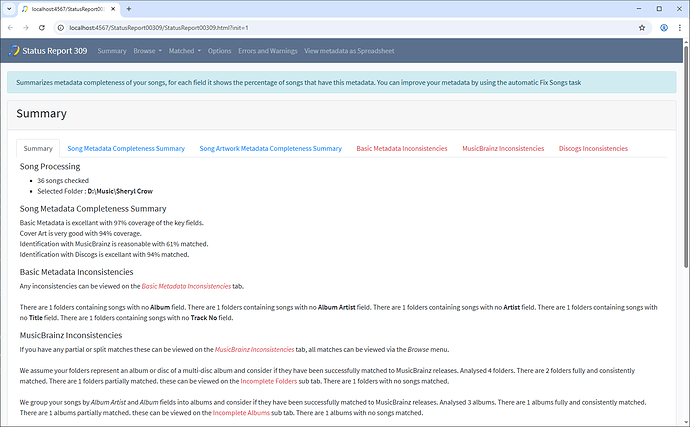Minimize the browser window
Image resolution: width=690 pixels, height=427 pixels.
pos(639,9)
